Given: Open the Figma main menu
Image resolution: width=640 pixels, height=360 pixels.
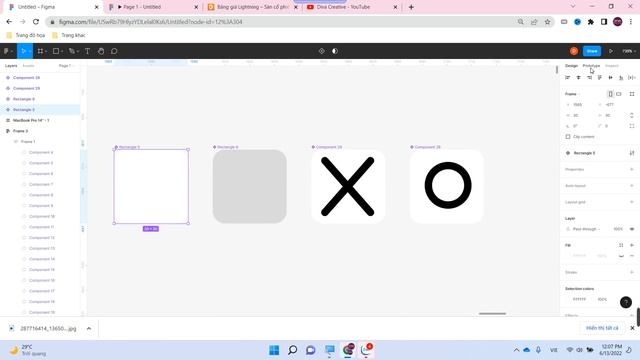Looking at the screenshot, I should pyautogui.click(x=7, y=51).
